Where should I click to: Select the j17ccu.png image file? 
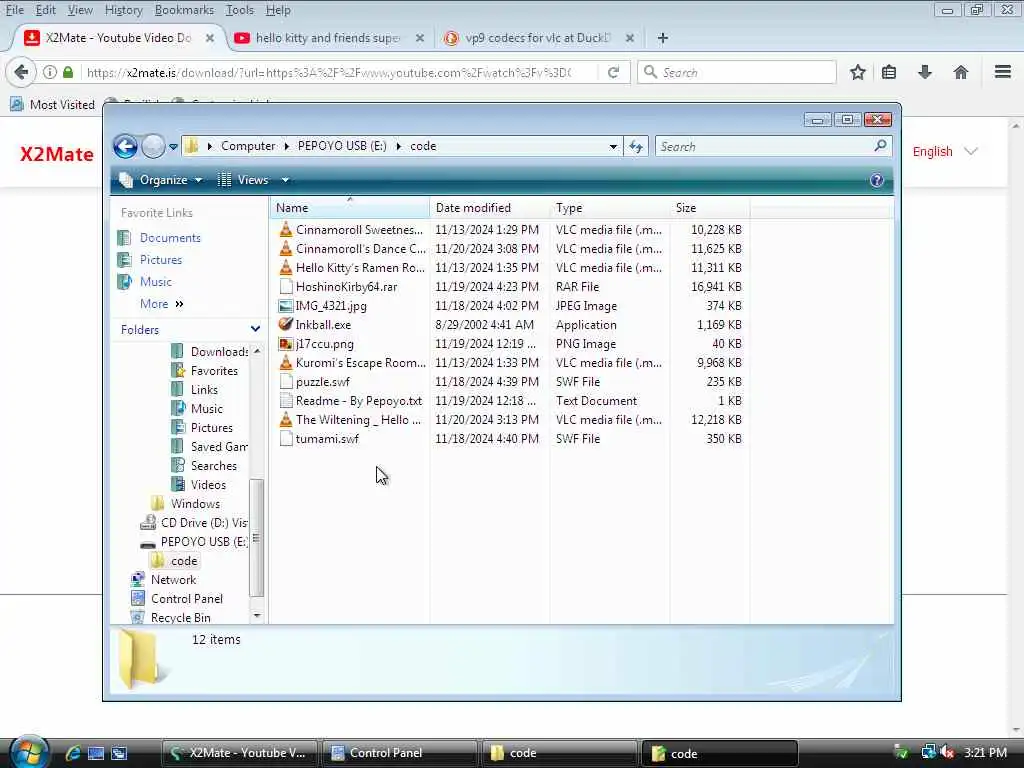316,344
